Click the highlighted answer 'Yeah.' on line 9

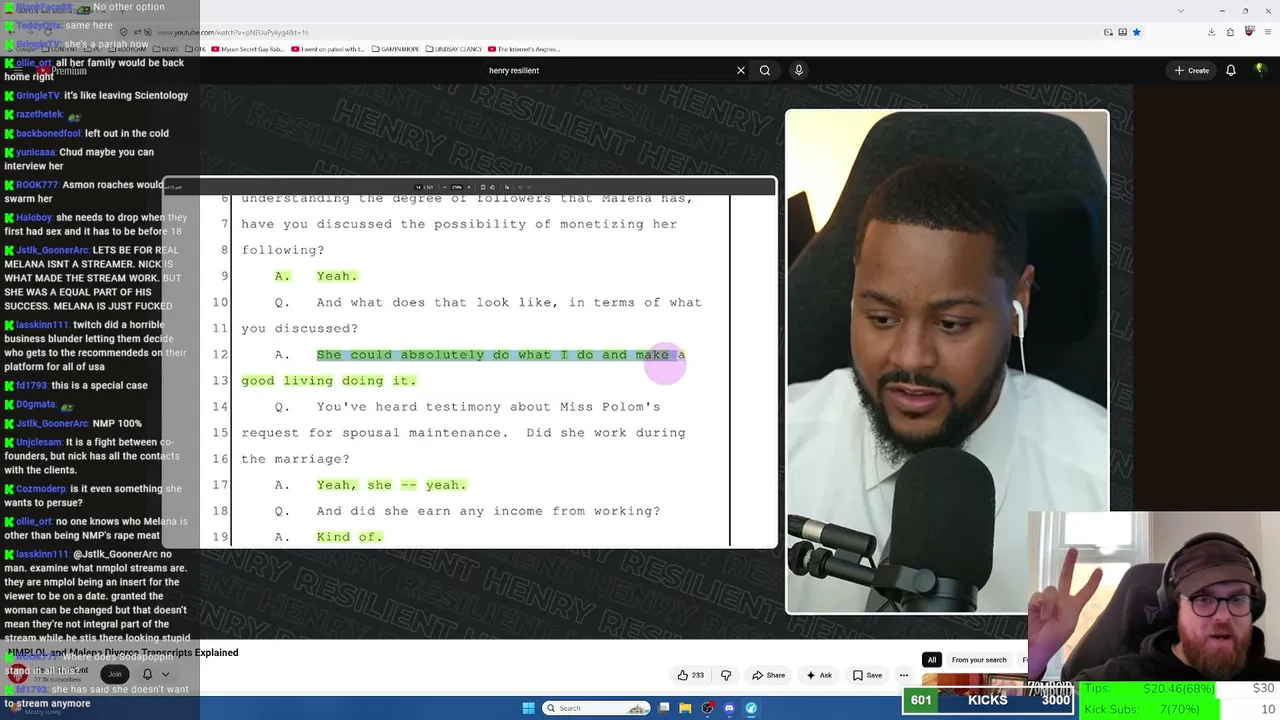click(x=337, y=276)
